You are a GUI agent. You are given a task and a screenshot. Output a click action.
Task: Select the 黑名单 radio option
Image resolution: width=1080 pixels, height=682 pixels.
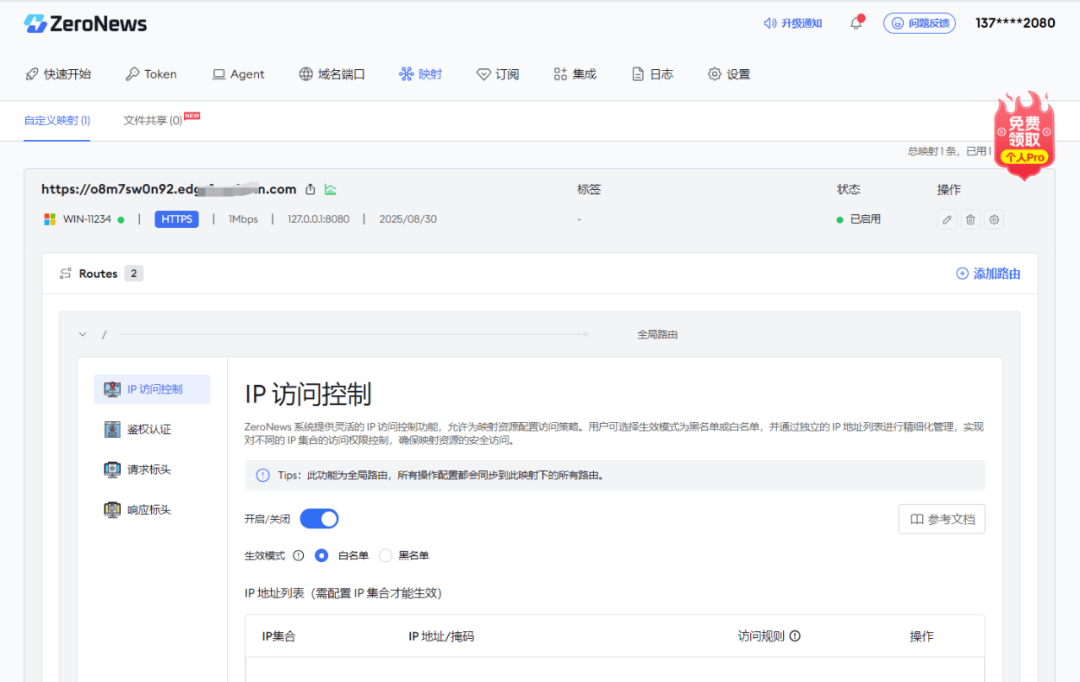[x=386, y=555]
